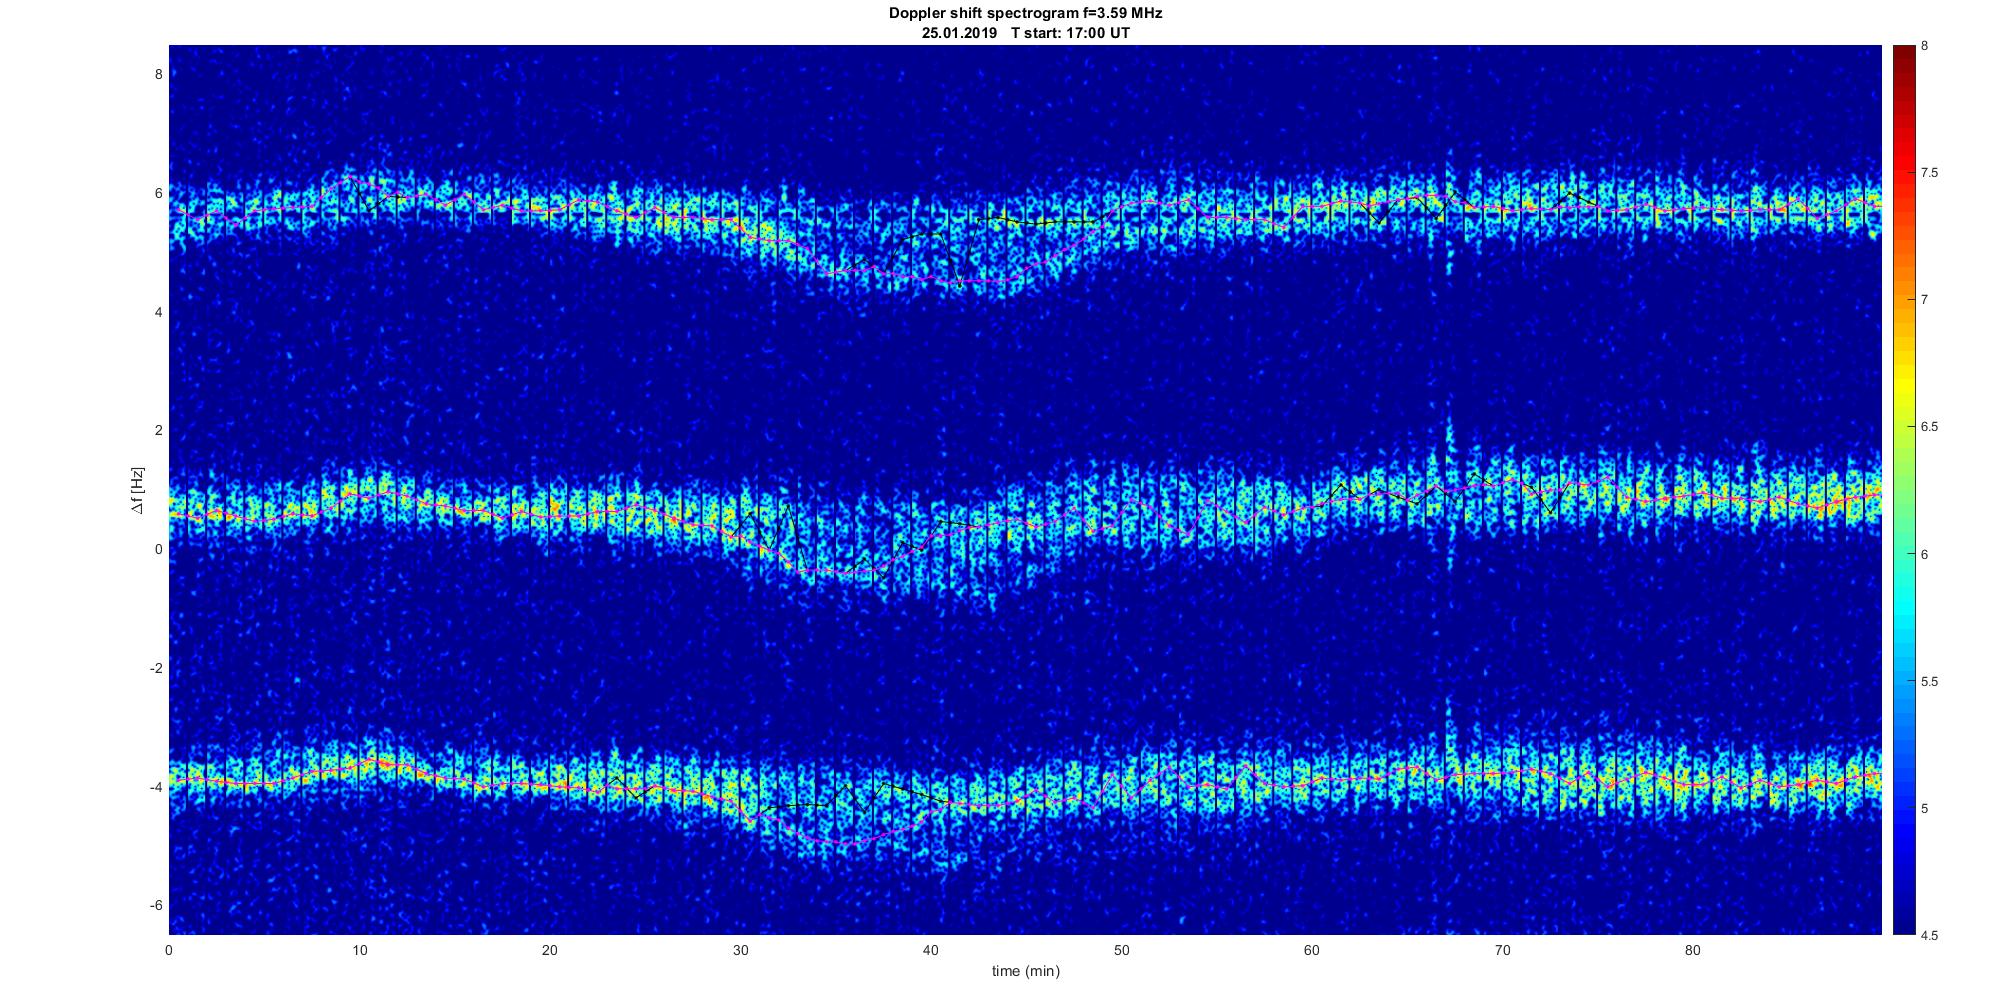Click the colorbar tick label 6.5
Screen dimensions: 2000x1003
pyautogui.click(x=1930, y=427)
